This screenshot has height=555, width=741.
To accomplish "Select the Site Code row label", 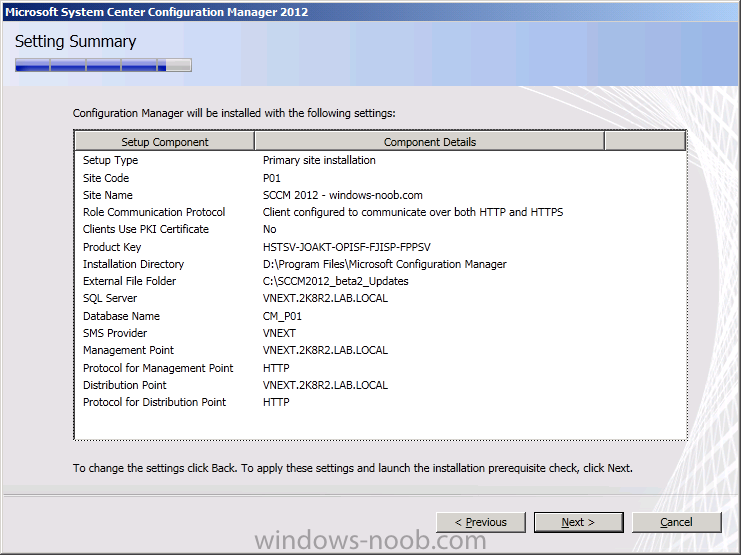I will coord(106,178).
